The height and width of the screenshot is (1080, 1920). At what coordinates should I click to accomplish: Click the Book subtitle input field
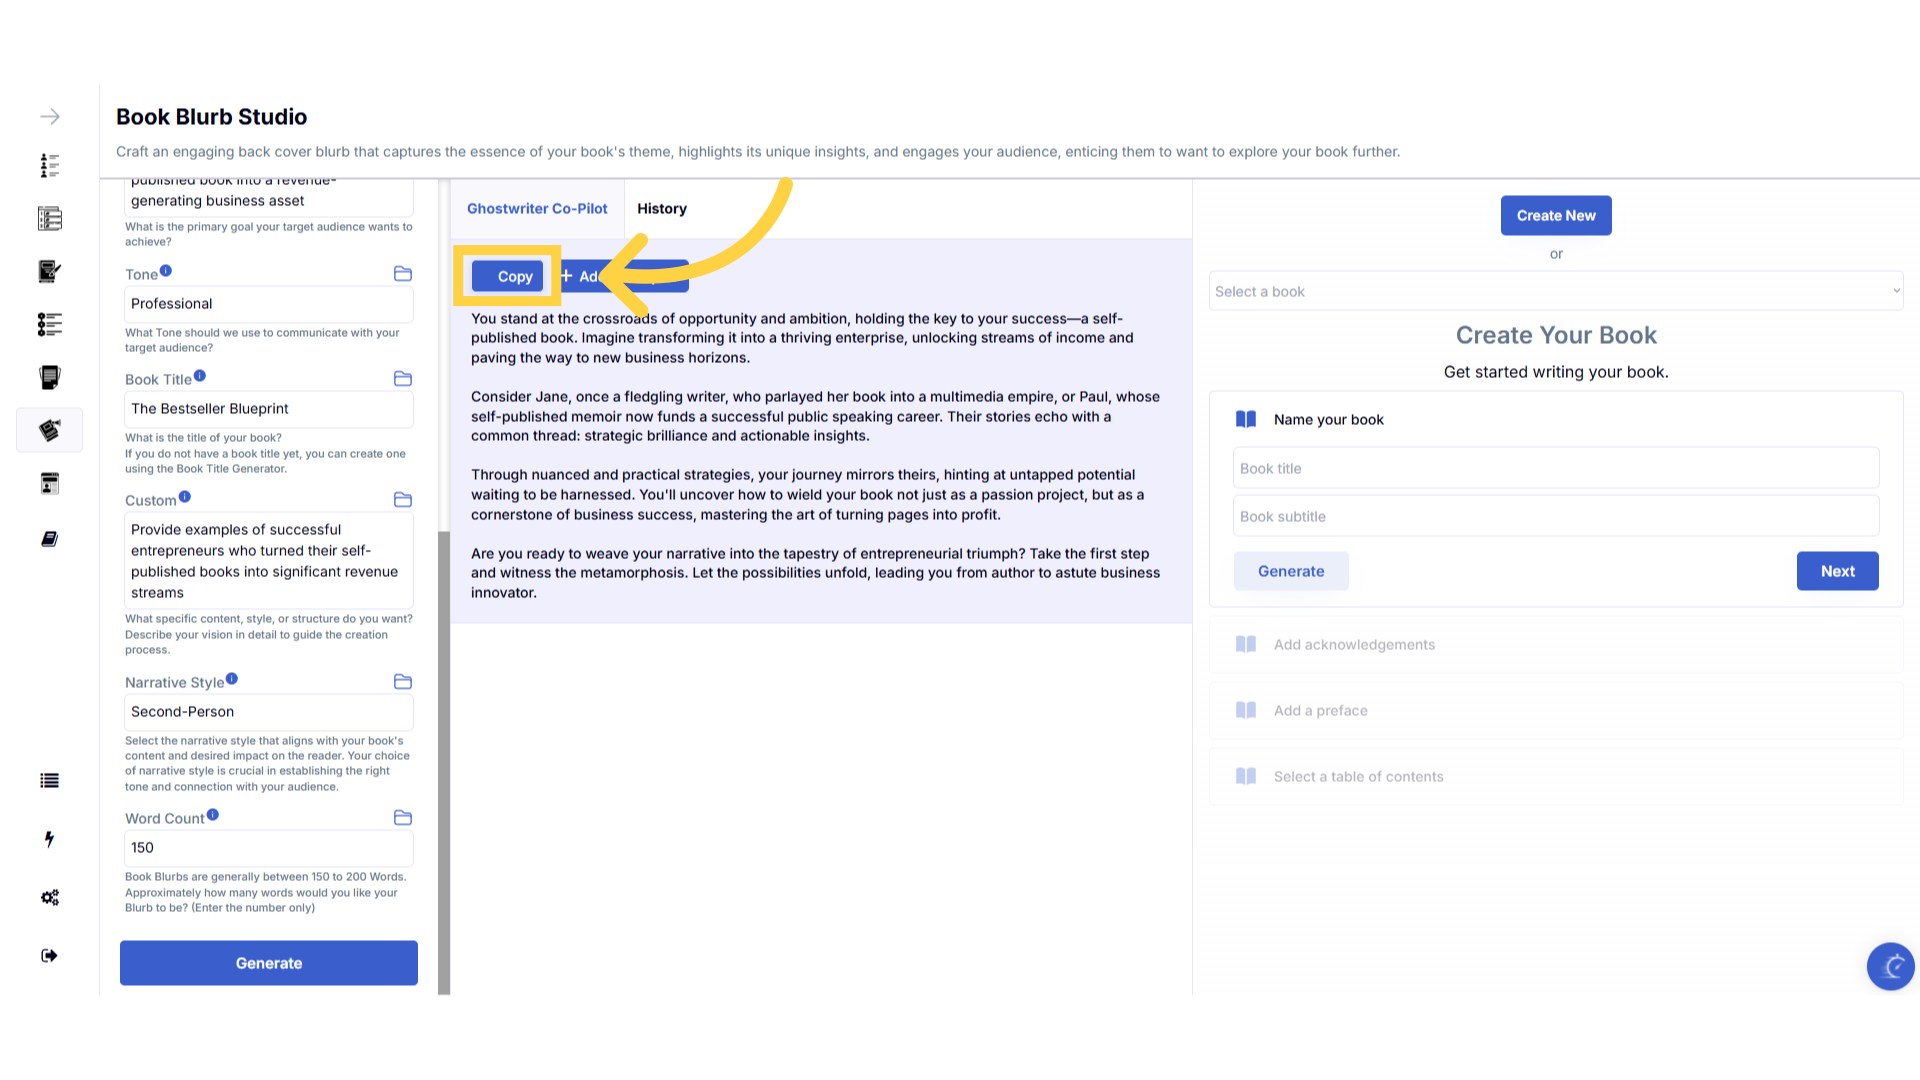(1555, 517)
